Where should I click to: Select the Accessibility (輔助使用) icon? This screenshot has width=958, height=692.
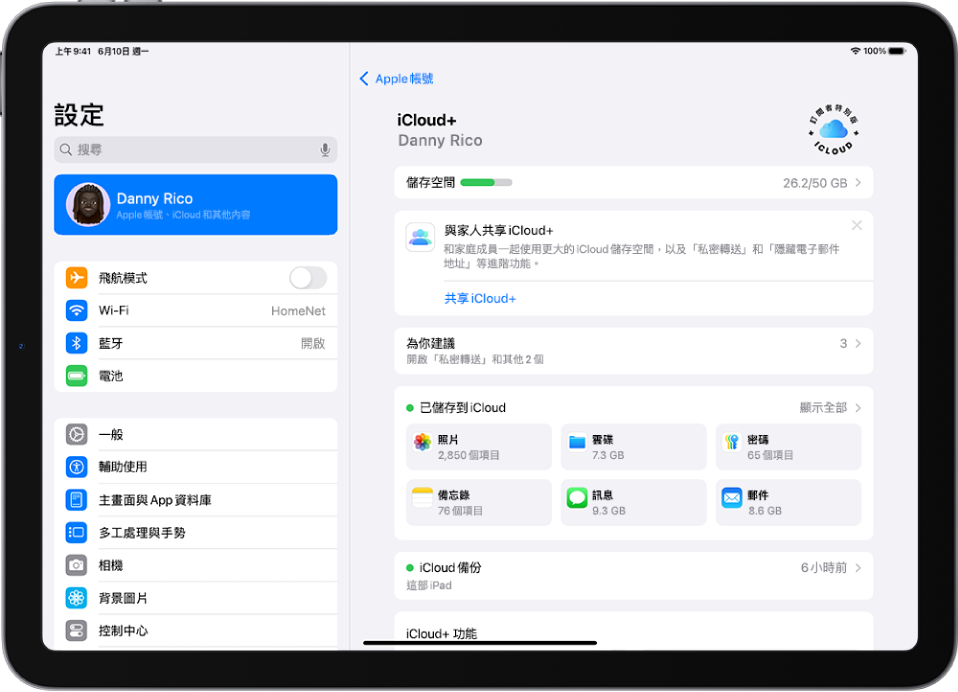point(76,467)
